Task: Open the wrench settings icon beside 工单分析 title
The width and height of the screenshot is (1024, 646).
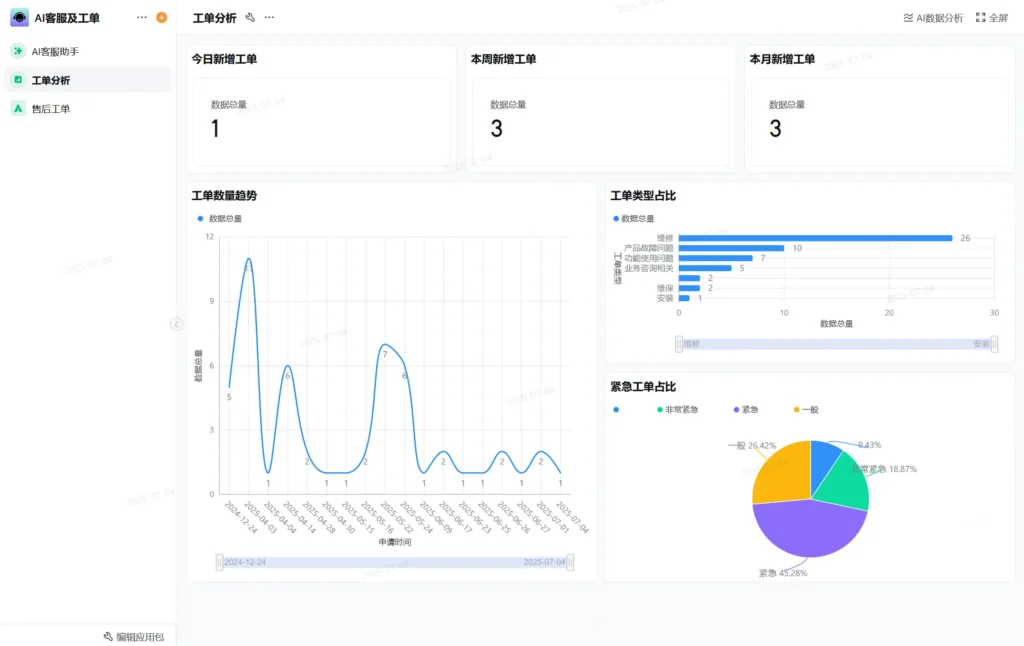Action: 250,18
